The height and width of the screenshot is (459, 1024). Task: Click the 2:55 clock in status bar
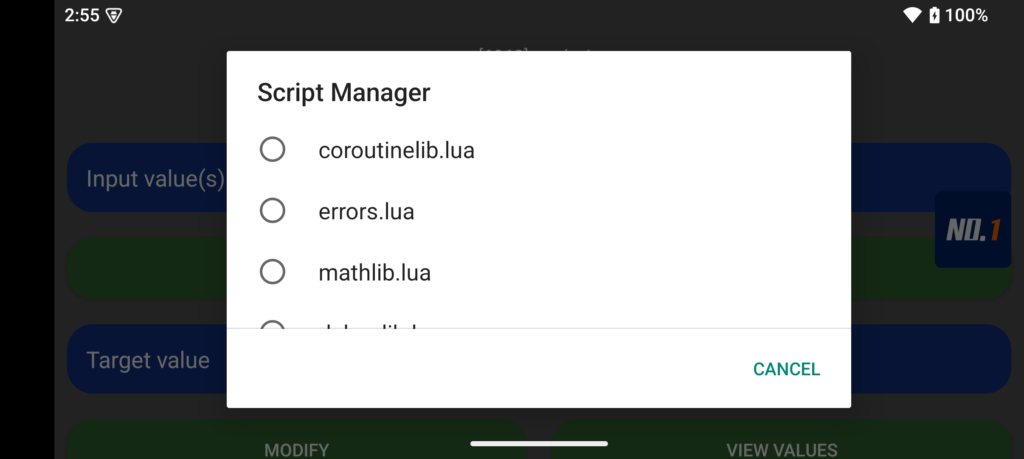(82, 15)
